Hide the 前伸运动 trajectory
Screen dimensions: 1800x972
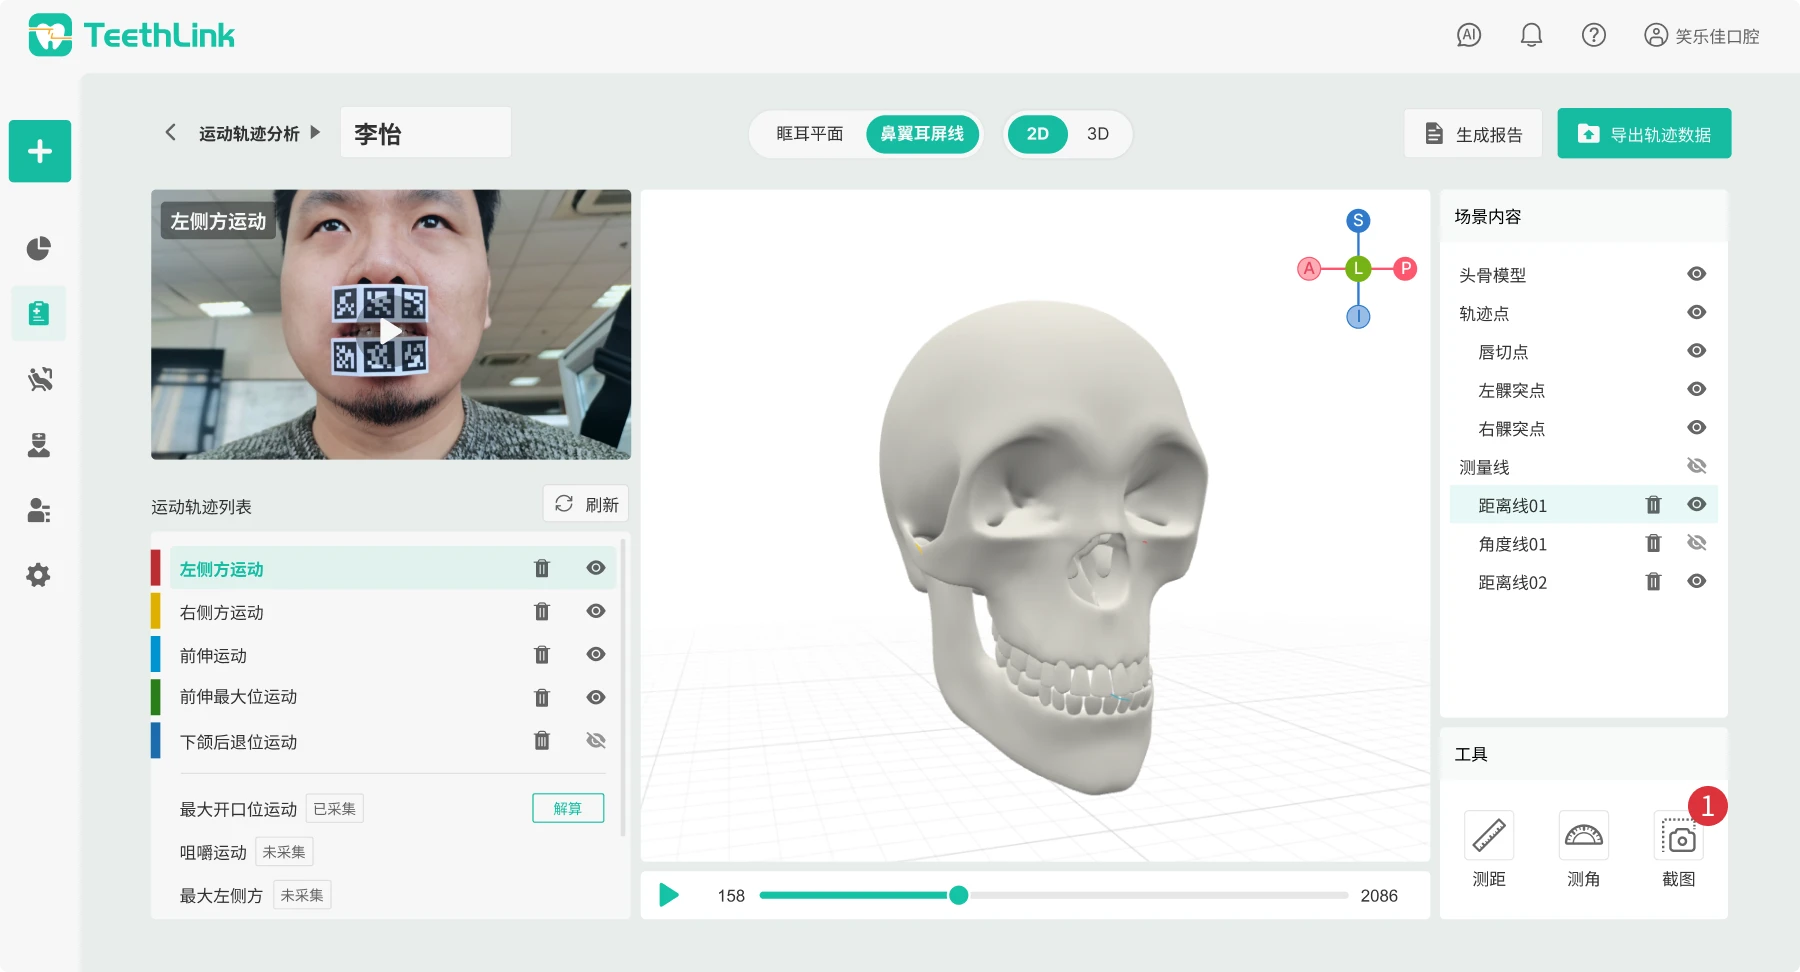[596, 654]
